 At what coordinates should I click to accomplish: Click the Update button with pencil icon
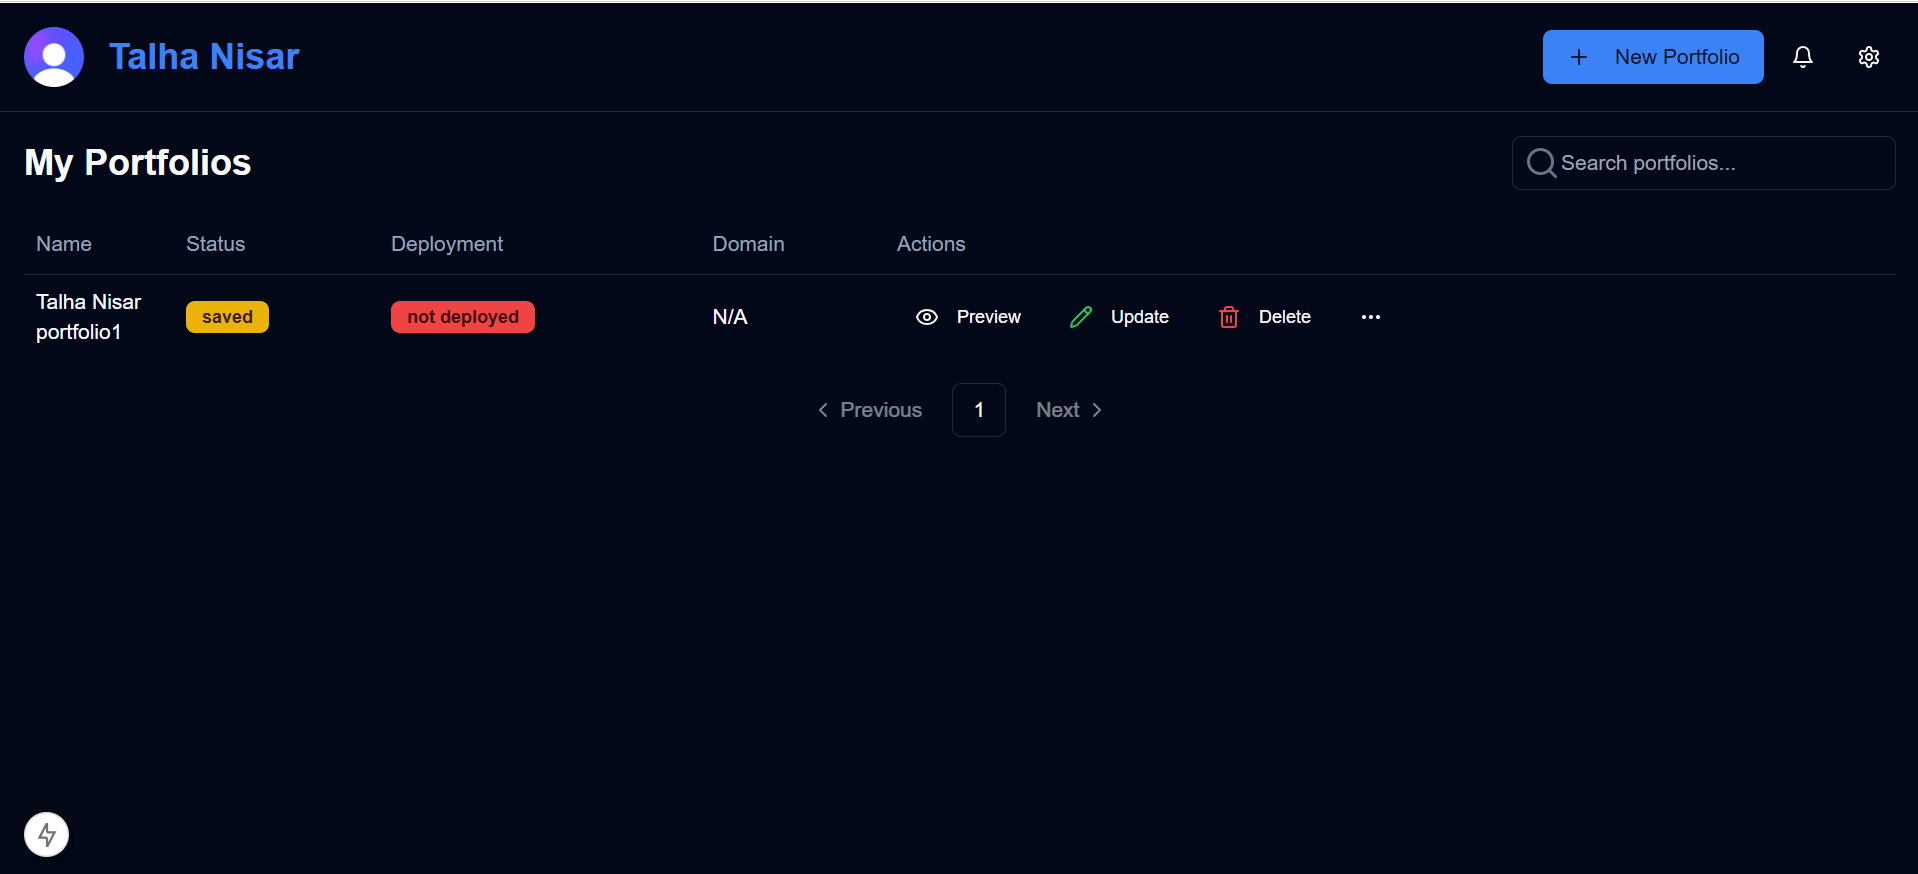[x=1119, y=317]
